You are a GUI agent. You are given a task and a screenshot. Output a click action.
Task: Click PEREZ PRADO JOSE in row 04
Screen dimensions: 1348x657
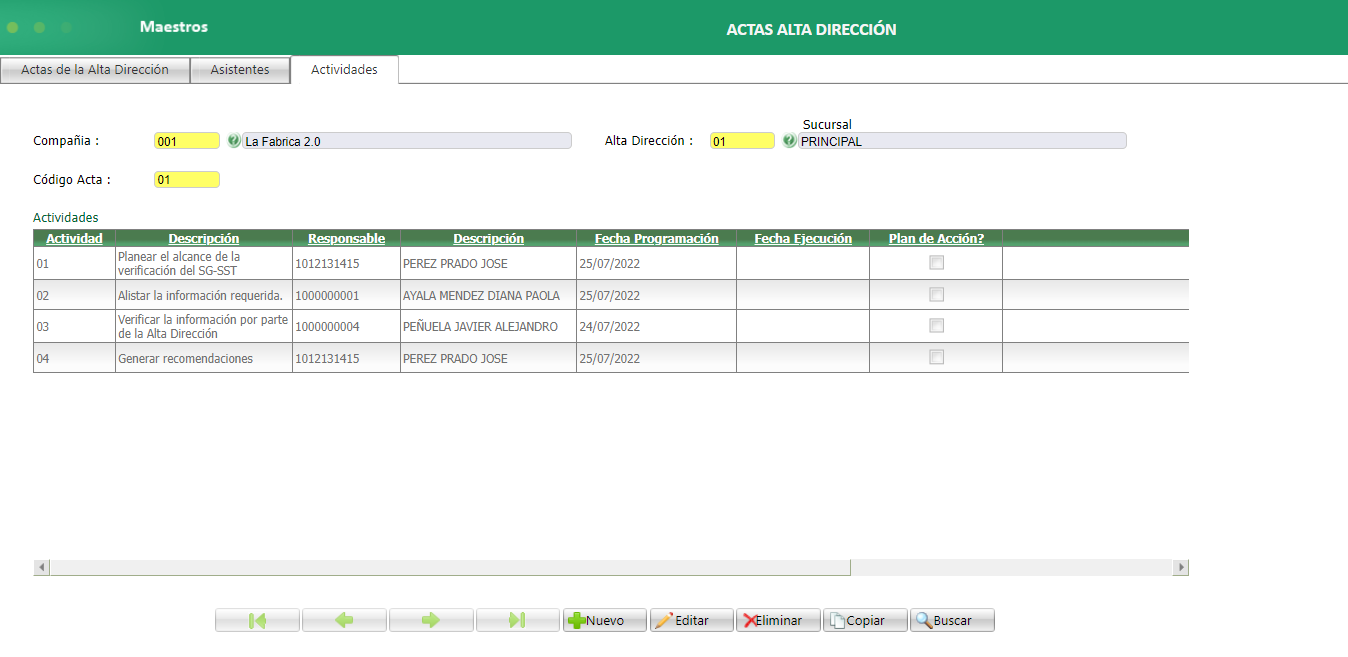tap(488, 358)
